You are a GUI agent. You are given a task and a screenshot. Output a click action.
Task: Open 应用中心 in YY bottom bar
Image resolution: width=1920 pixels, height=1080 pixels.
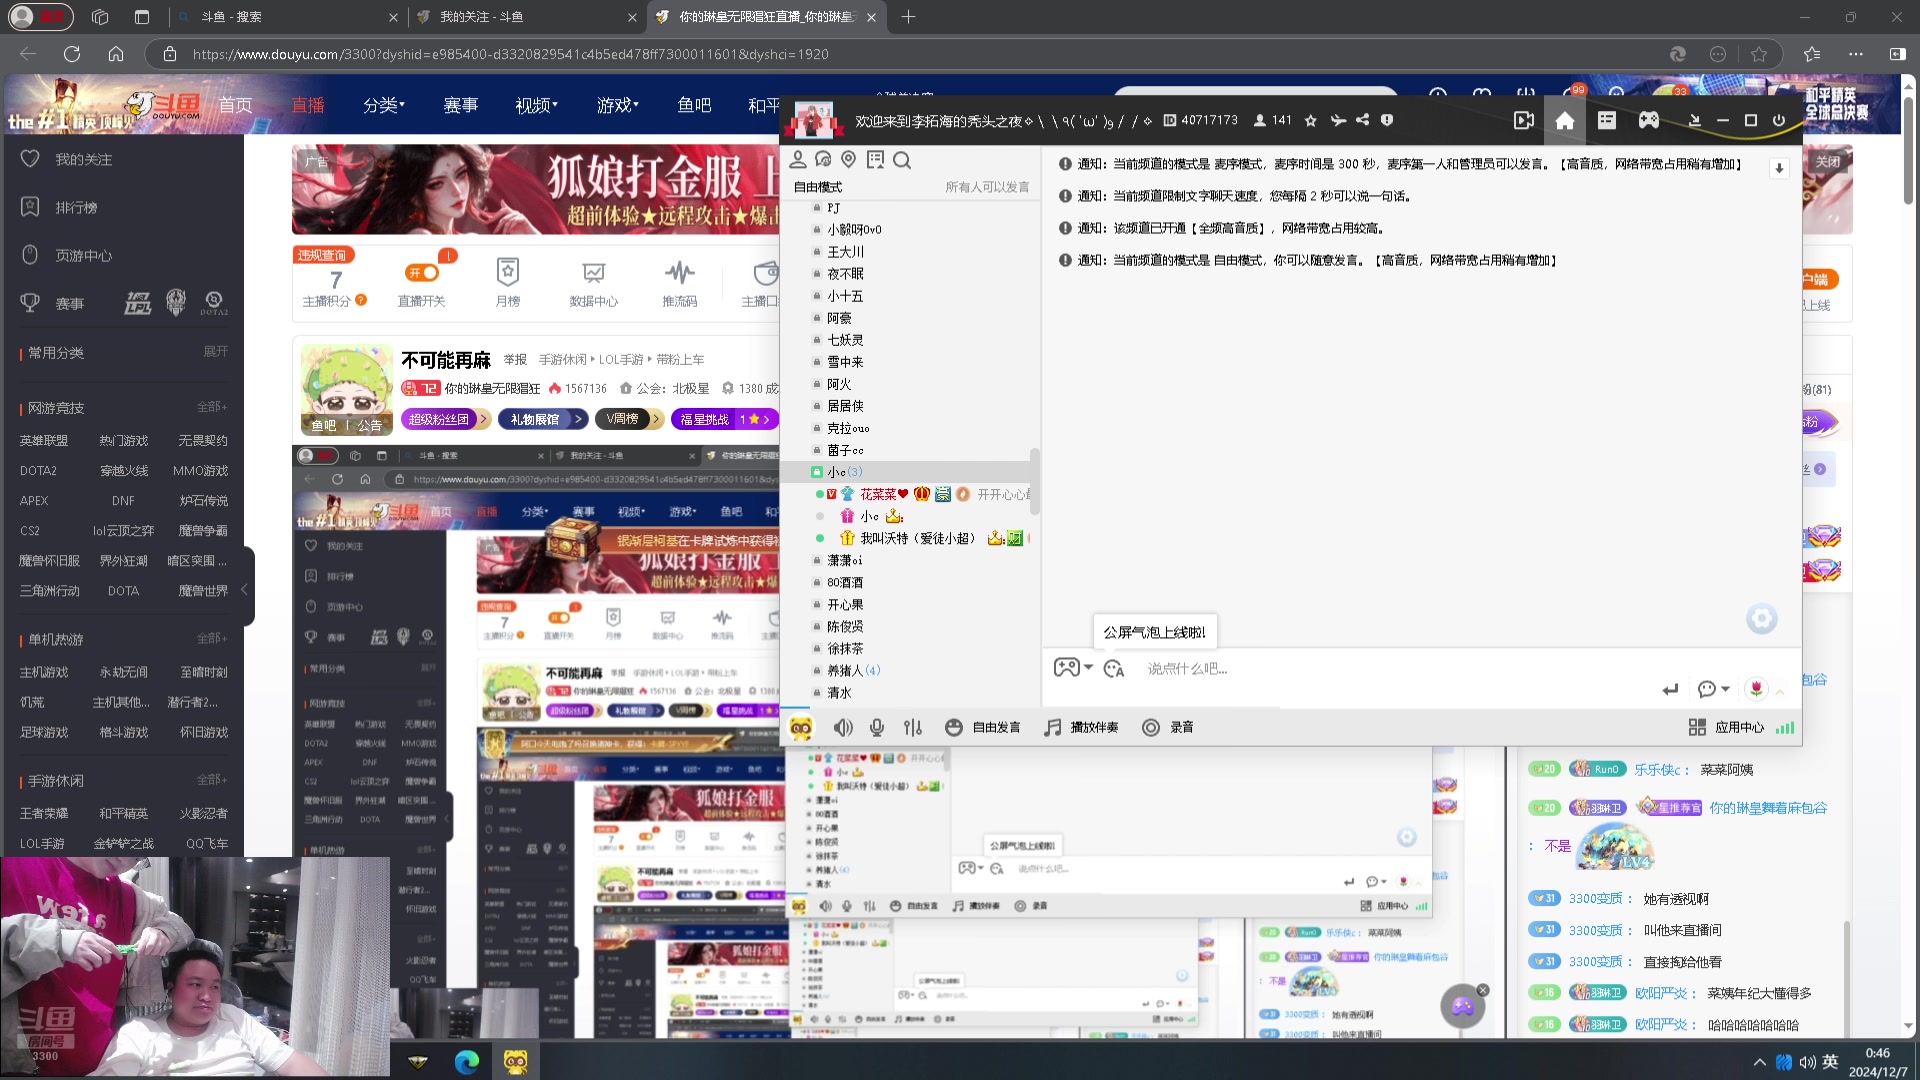[1727, 727]
